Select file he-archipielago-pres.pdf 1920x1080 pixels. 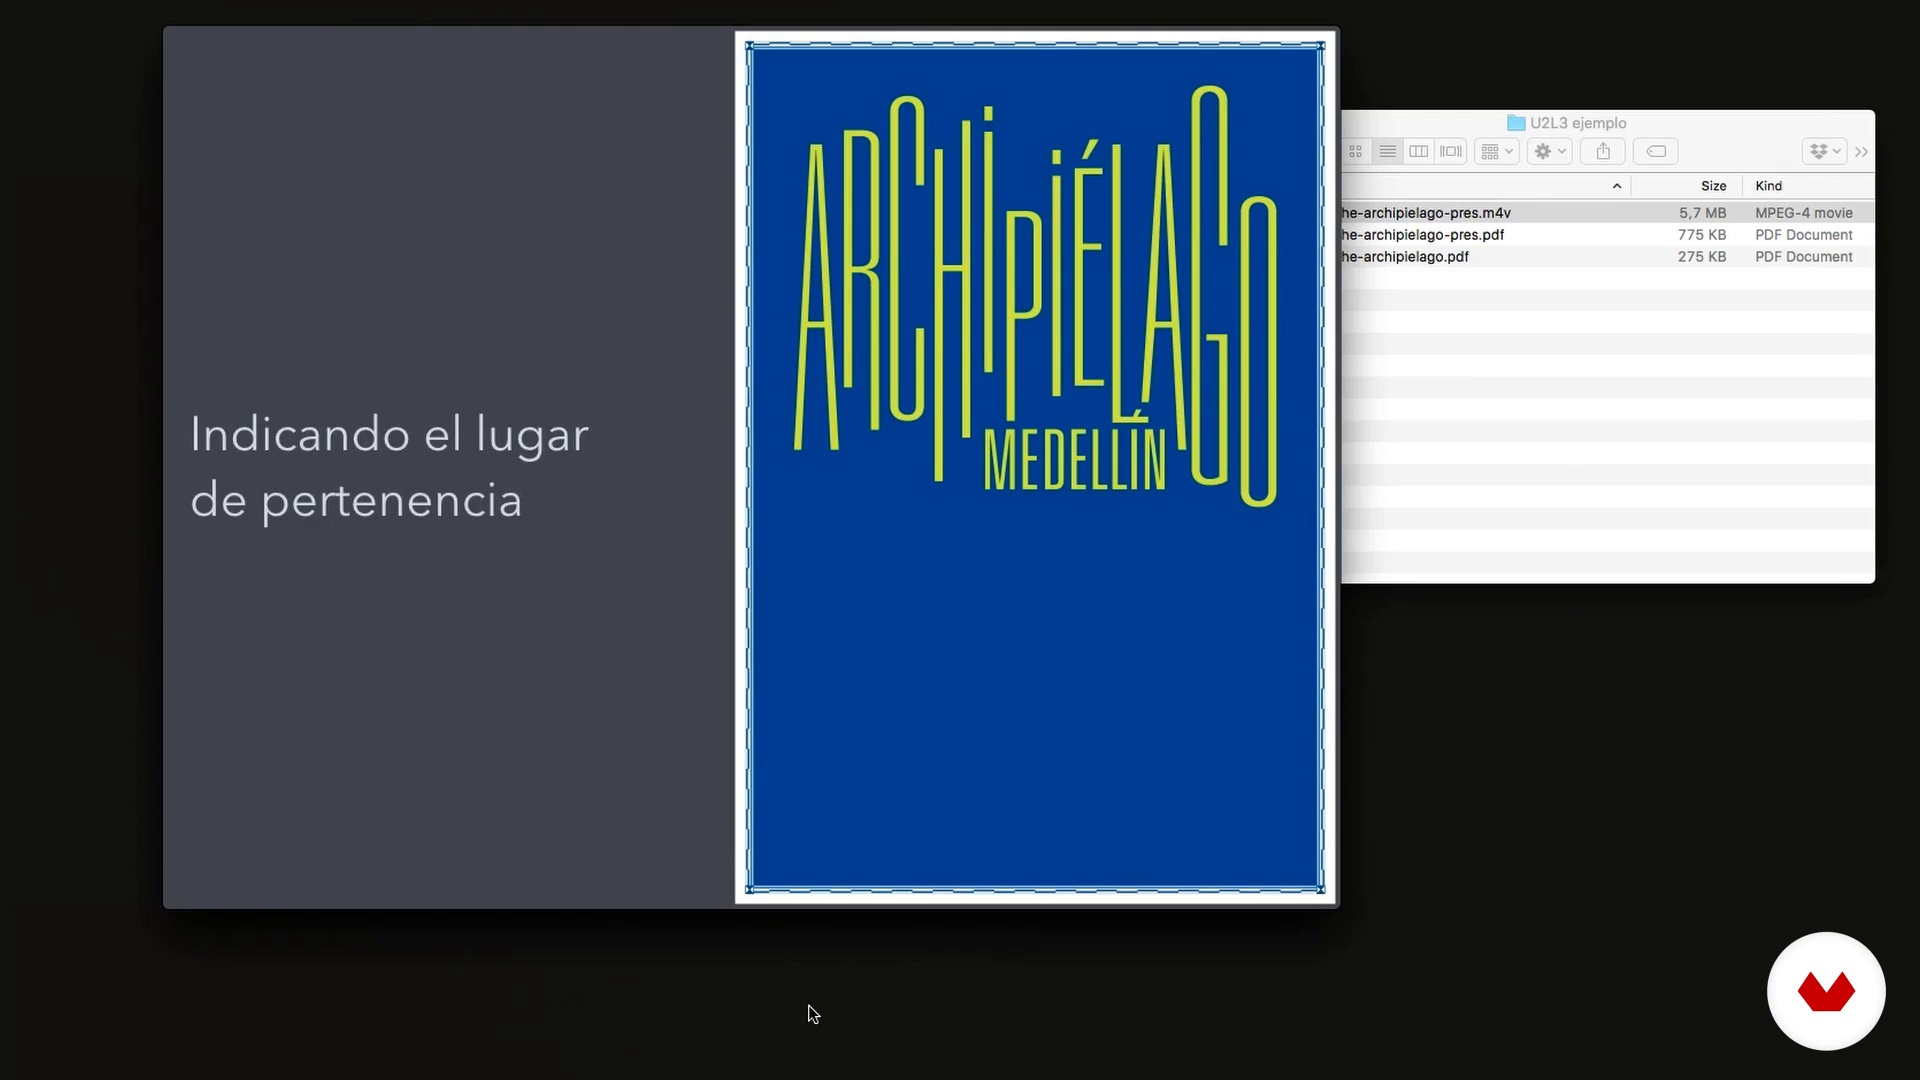pyautogui.click(x=1423, y=235)
